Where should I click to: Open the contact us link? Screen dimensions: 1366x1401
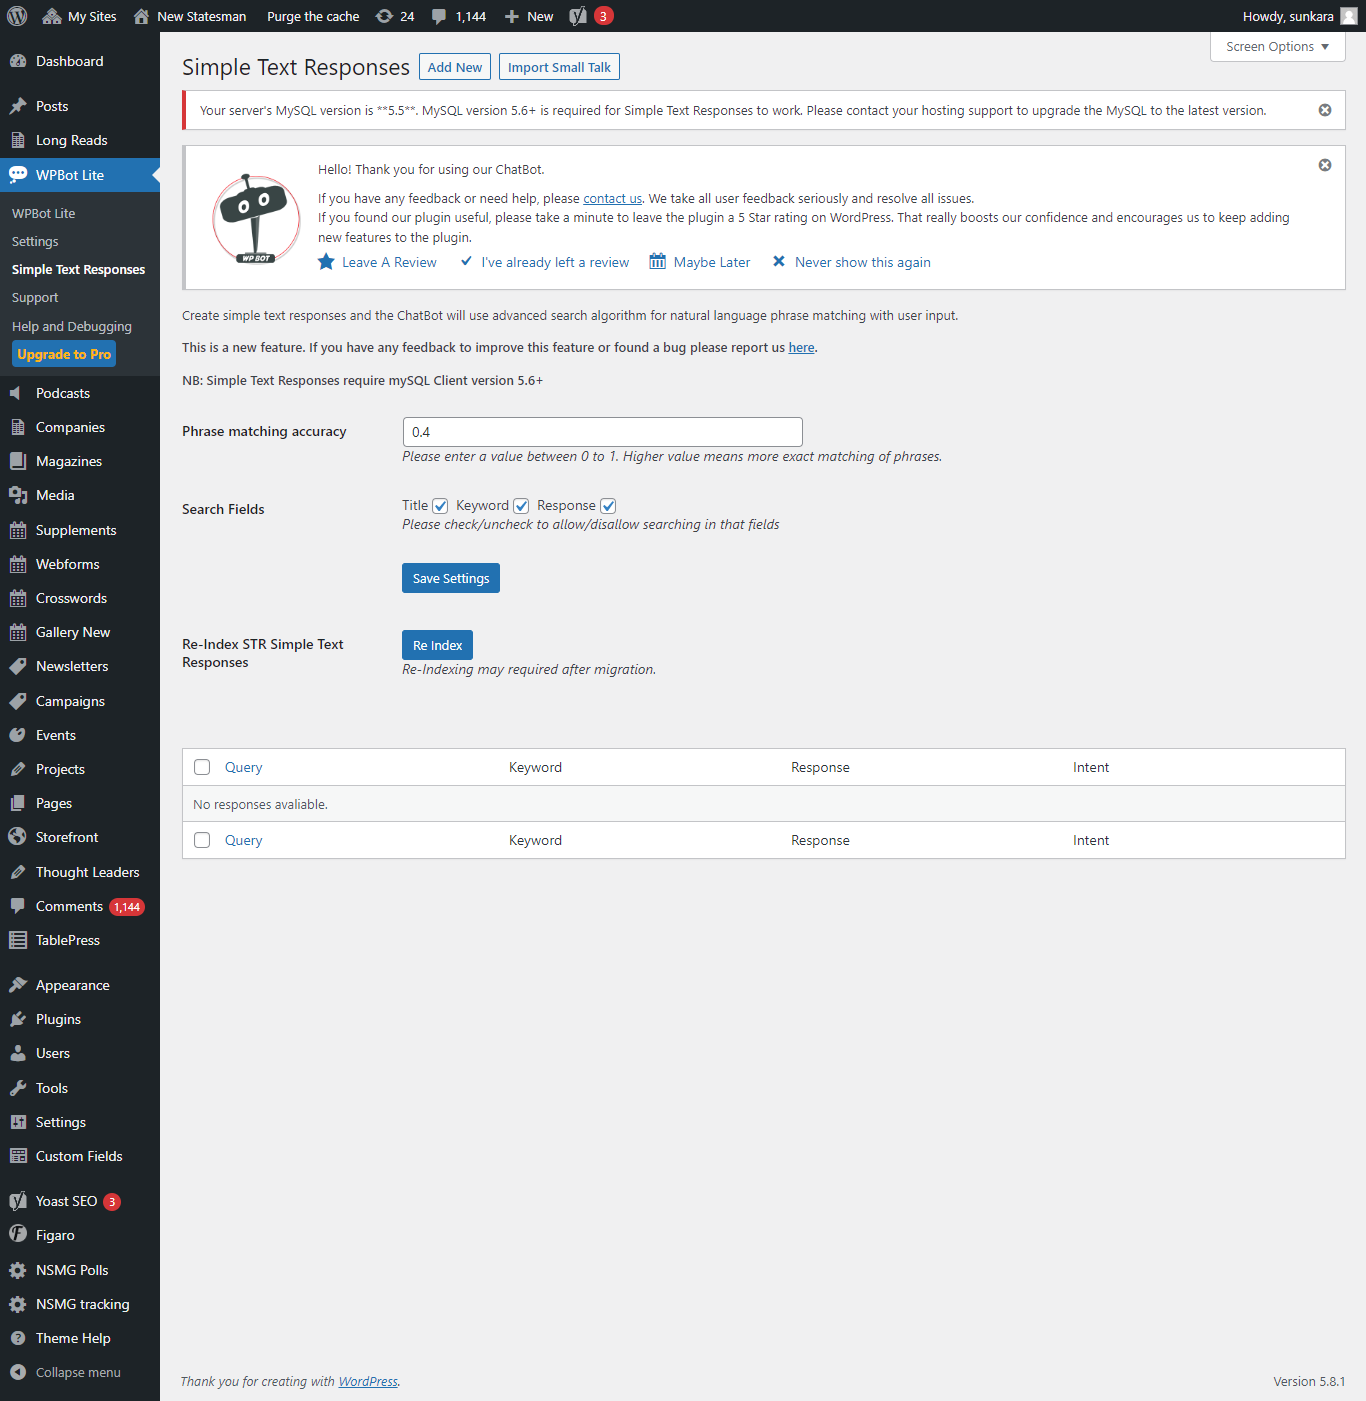[x=613, y=198]
